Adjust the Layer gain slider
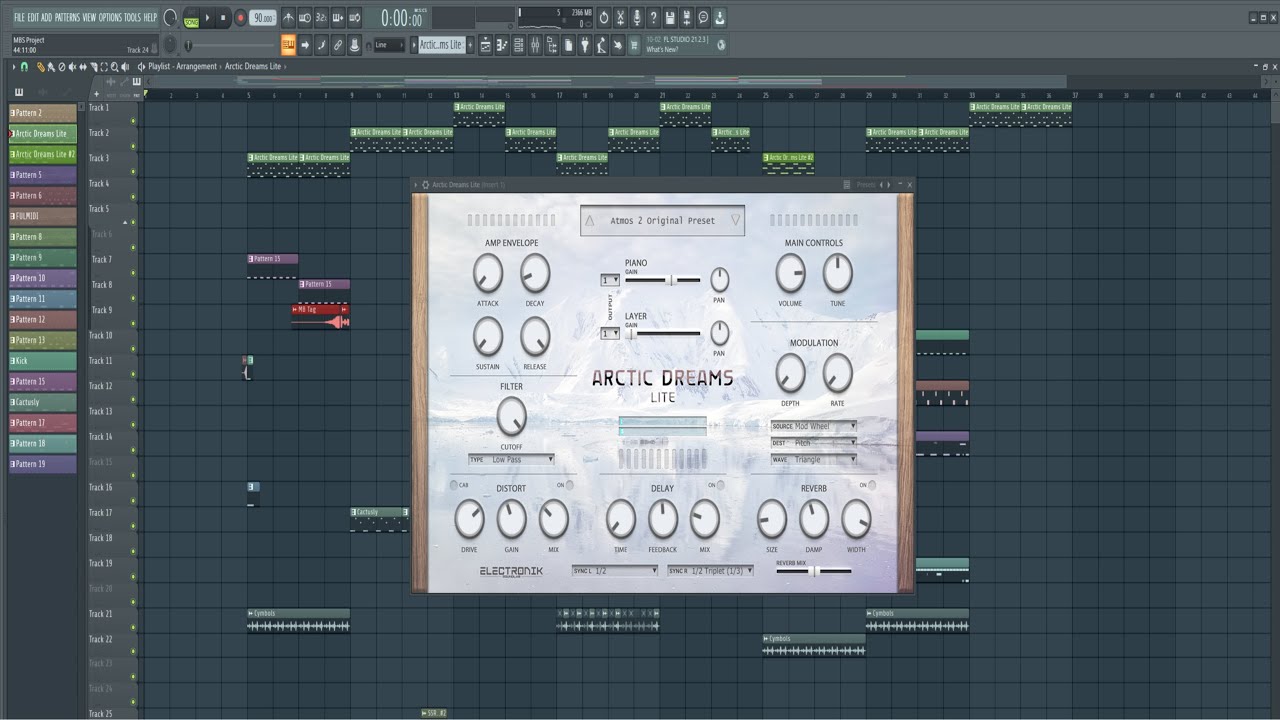1280x720 pixels. [x=663, y=334]
